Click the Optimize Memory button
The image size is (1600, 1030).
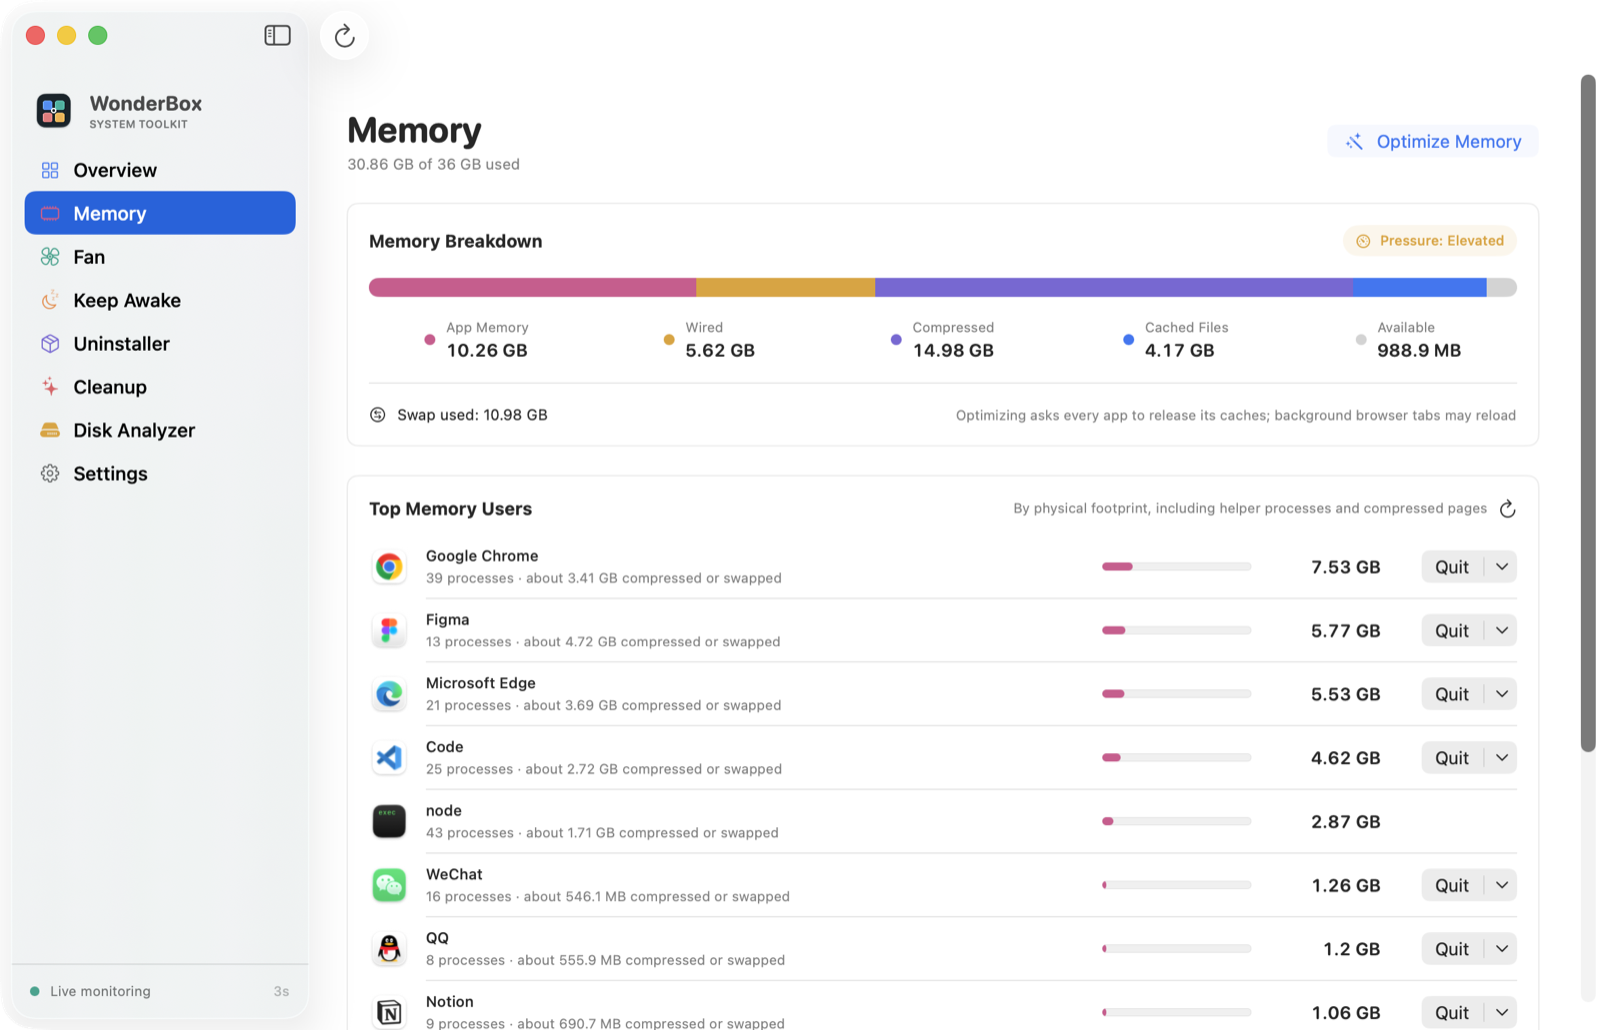(x=1433, y=141)
